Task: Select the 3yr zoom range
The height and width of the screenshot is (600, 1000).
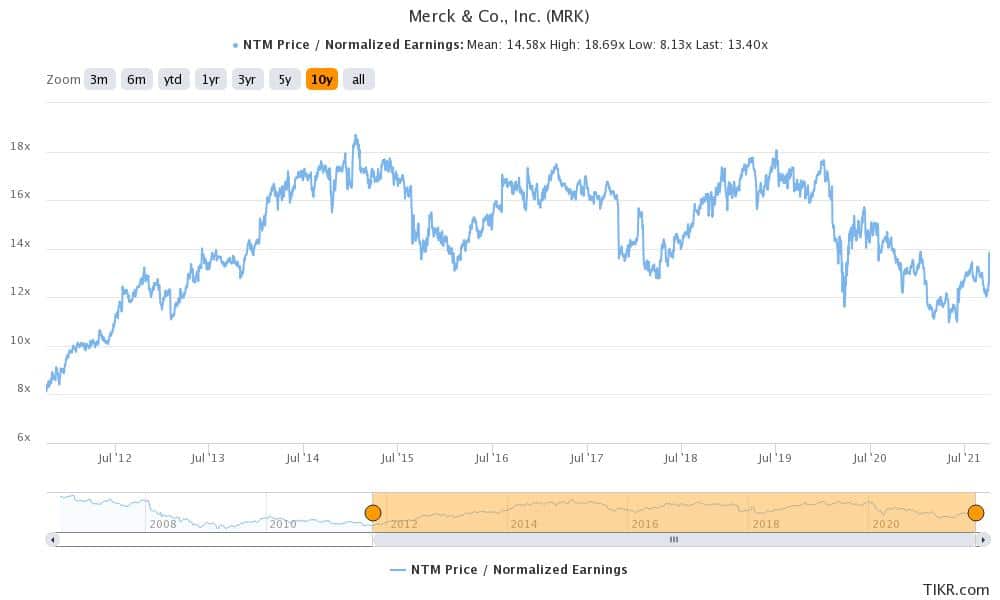Action: [247, 80]
